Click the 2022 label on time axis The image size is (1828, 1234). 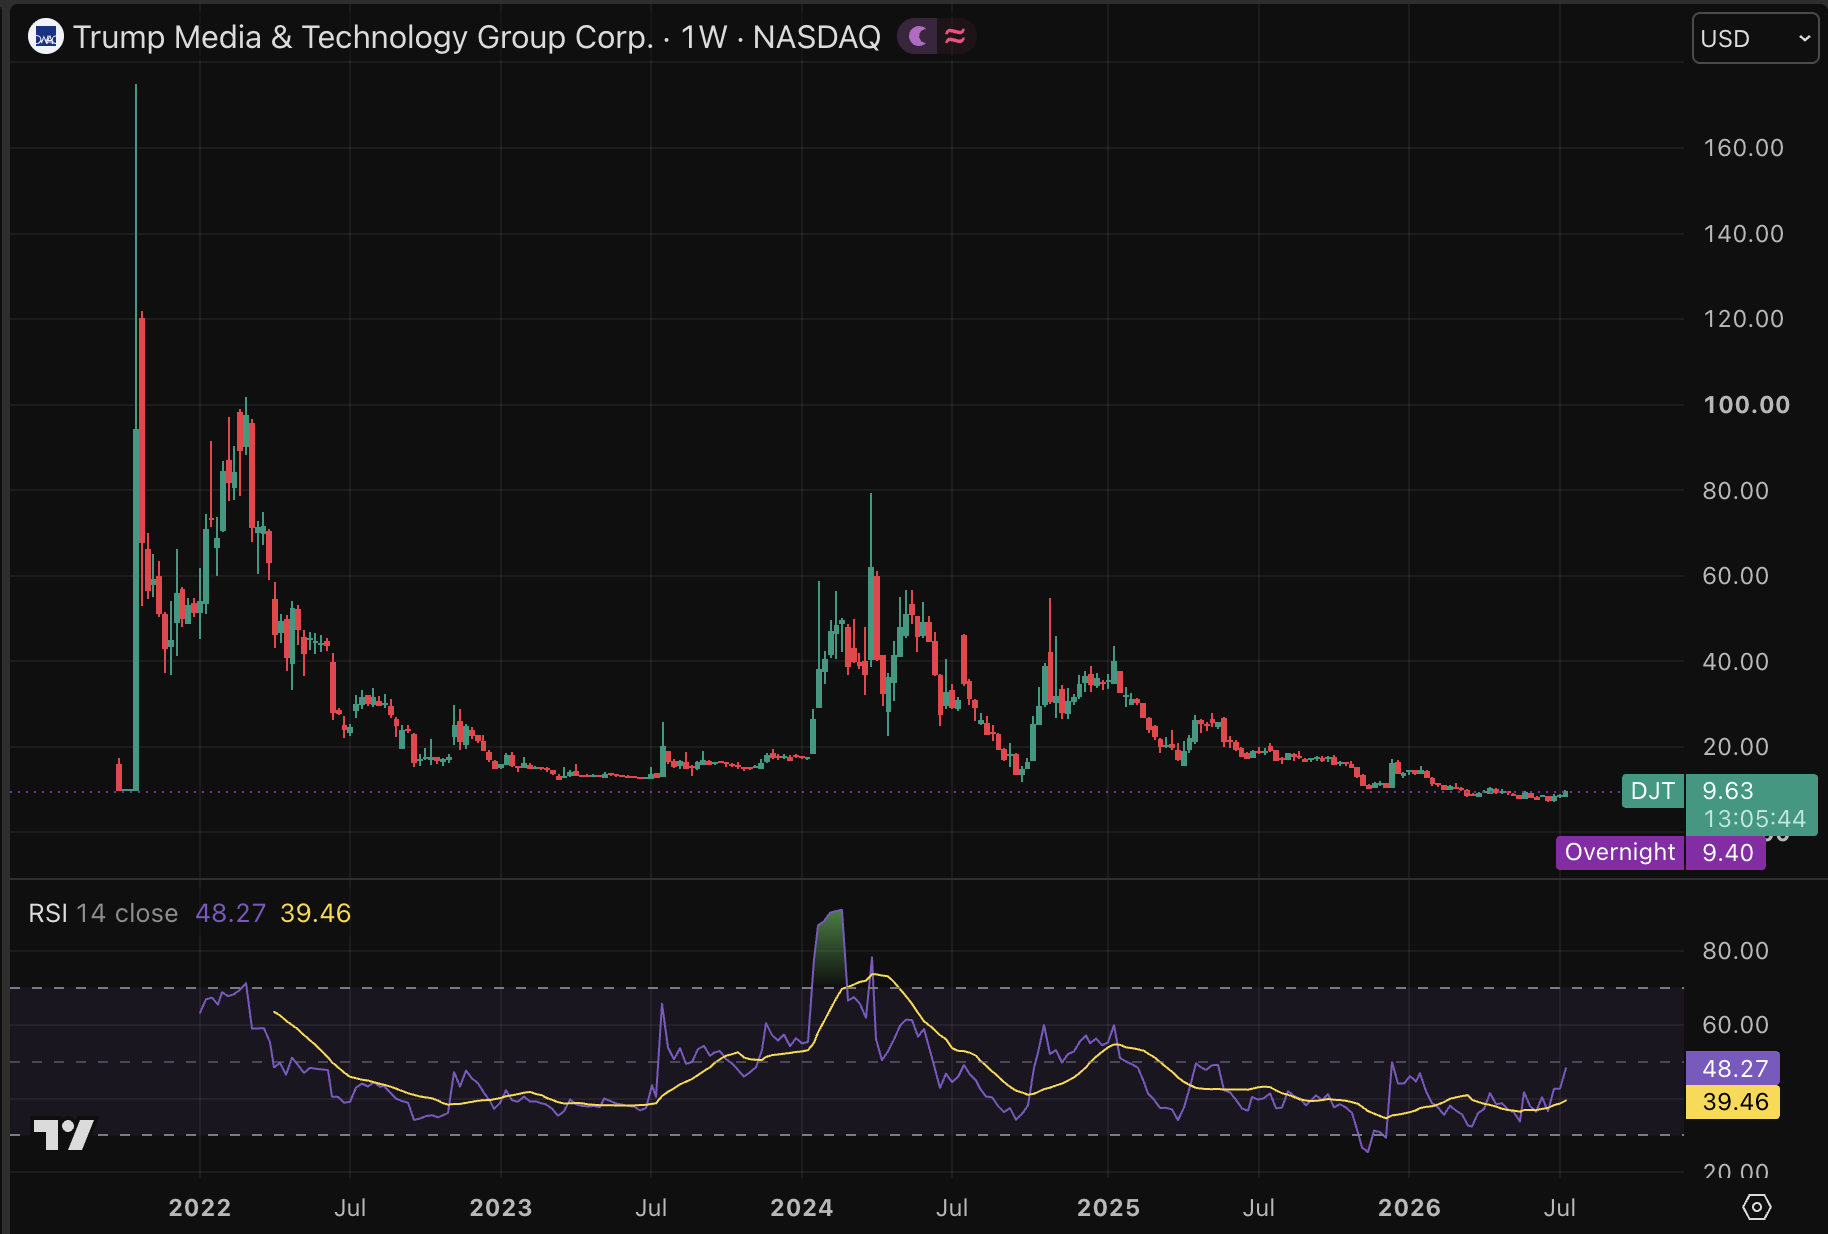200,1207
